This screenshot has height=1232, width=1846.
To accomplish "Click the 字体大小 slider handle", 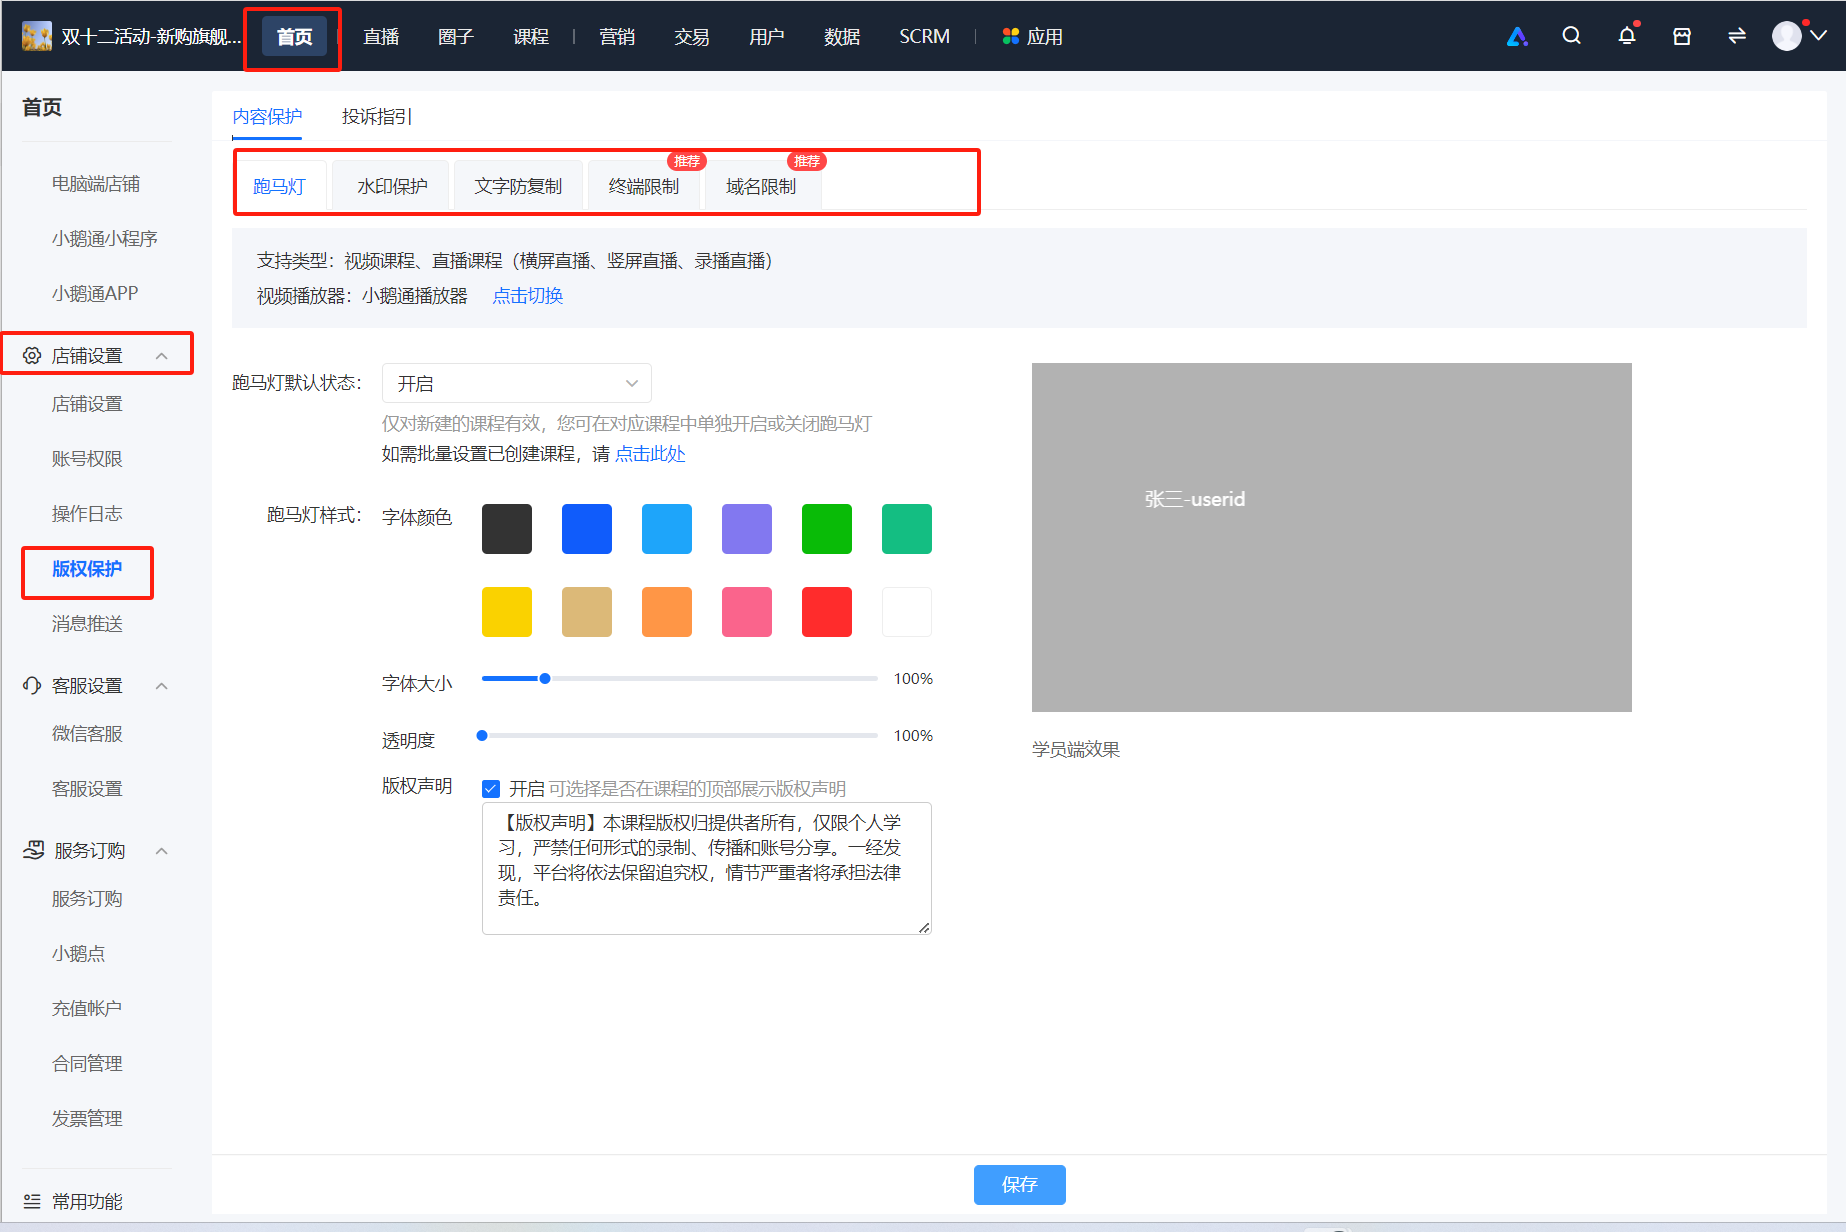I will (x=545, y=679).
